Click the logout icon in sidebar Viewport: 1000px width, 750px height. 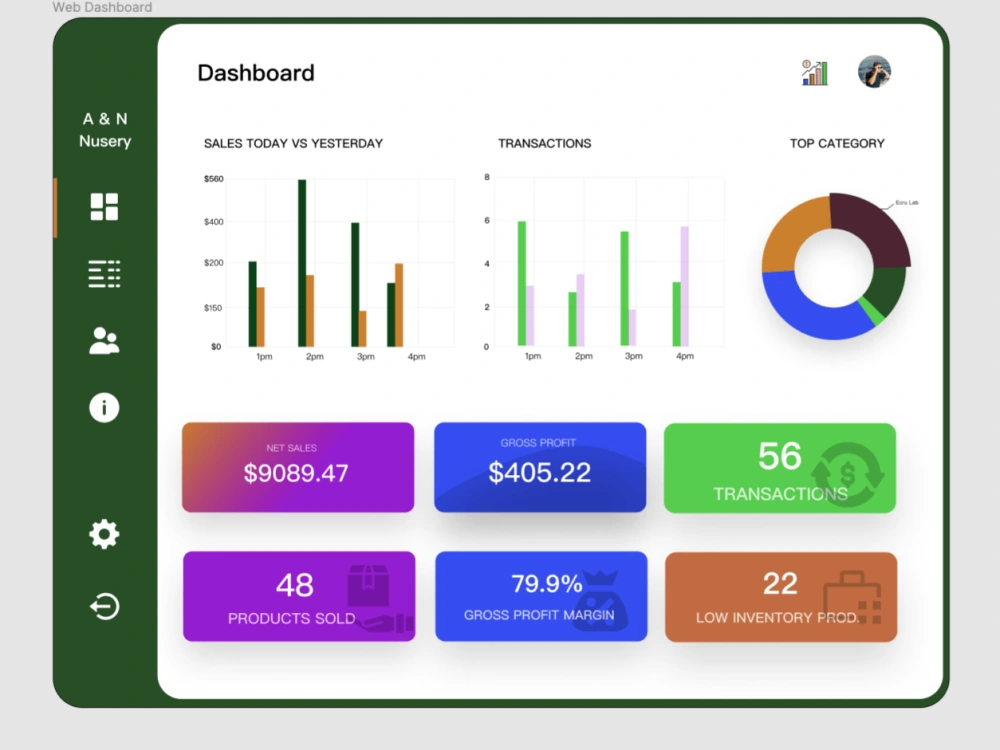104,606
